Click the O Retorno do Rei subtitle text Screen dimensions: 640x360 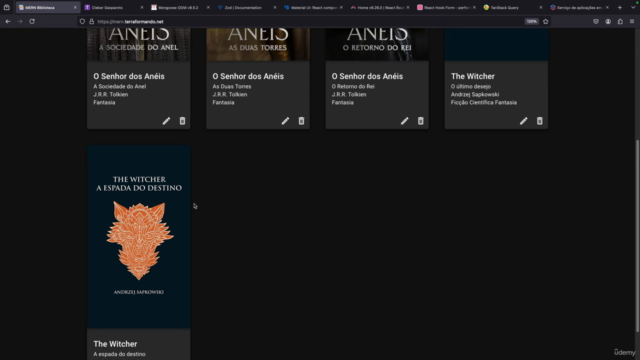pos(353,87)
